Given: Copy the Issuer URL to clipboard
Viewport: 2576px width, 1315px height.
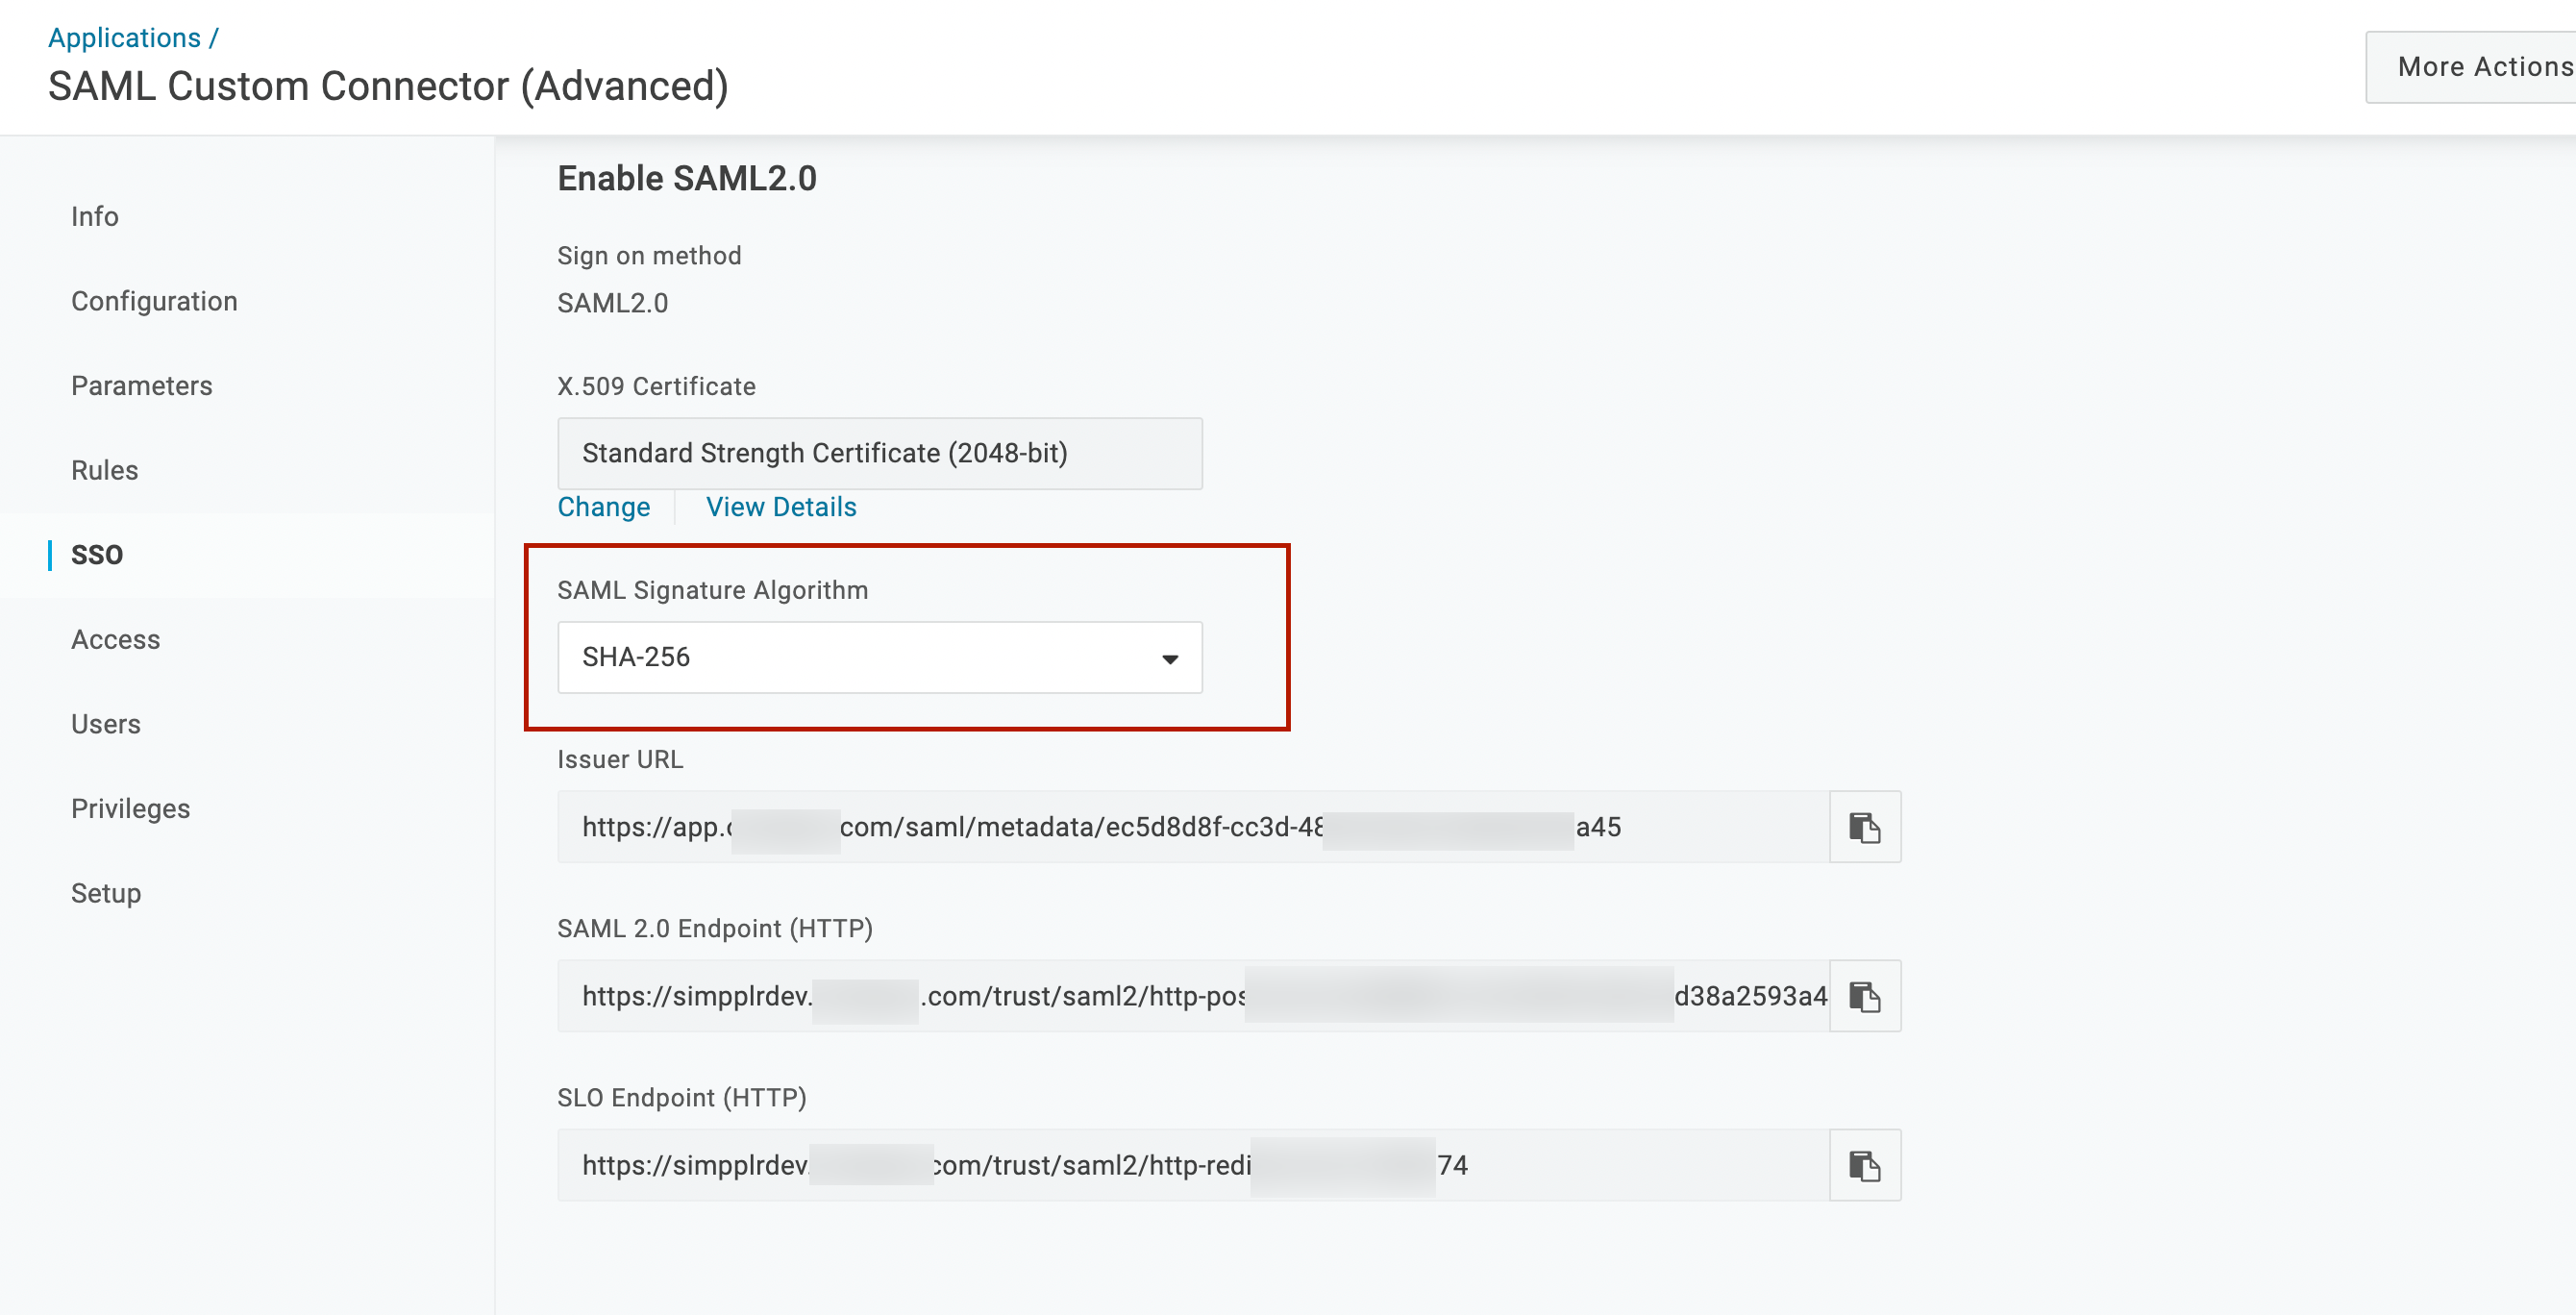Looking at the screenshot, I should tap(1864, 826).
